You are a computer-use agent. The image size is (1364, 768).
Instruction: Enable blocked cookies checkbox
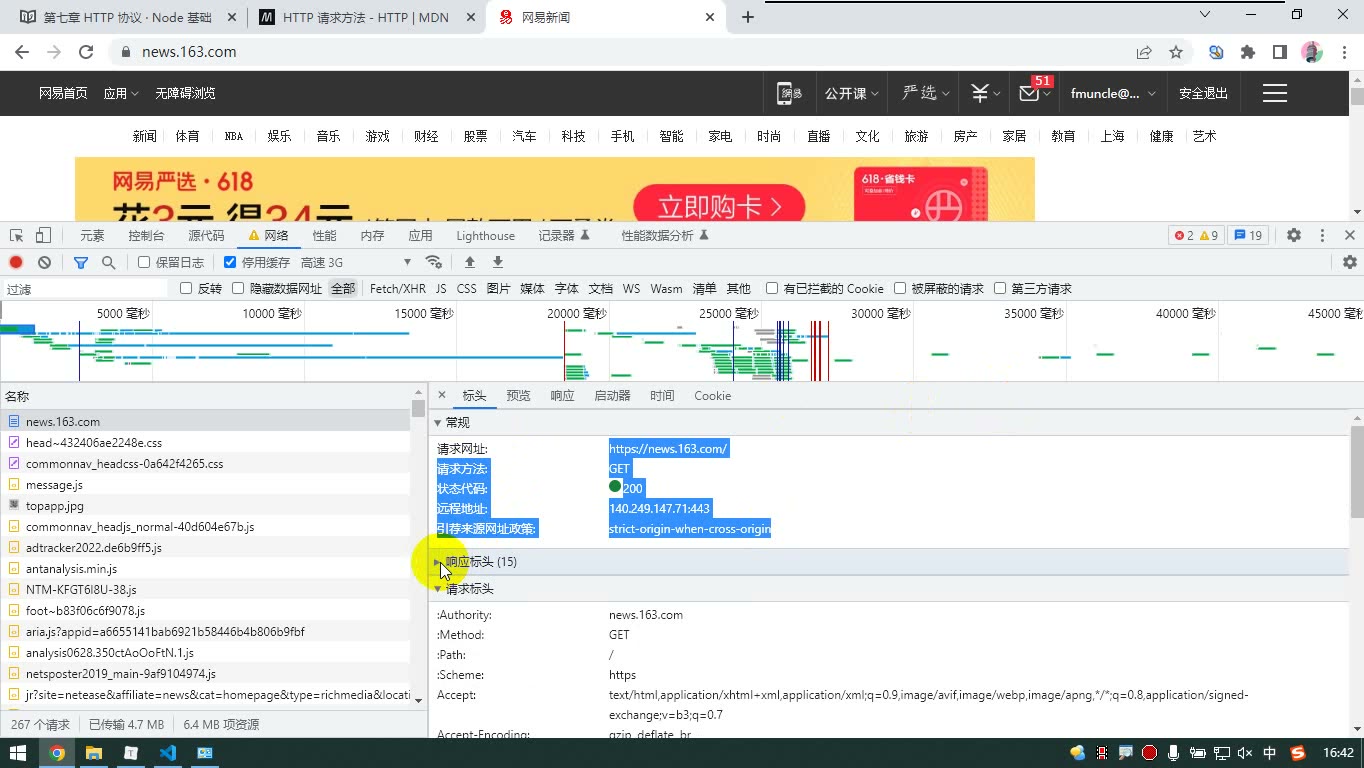coord(772,288)
